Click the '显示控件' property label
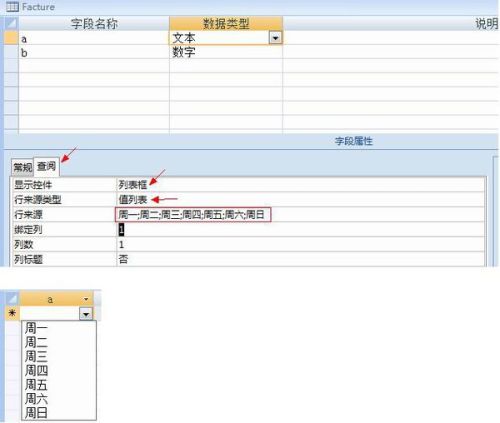This screenshot has width=500, height=423. coord(33,185)
